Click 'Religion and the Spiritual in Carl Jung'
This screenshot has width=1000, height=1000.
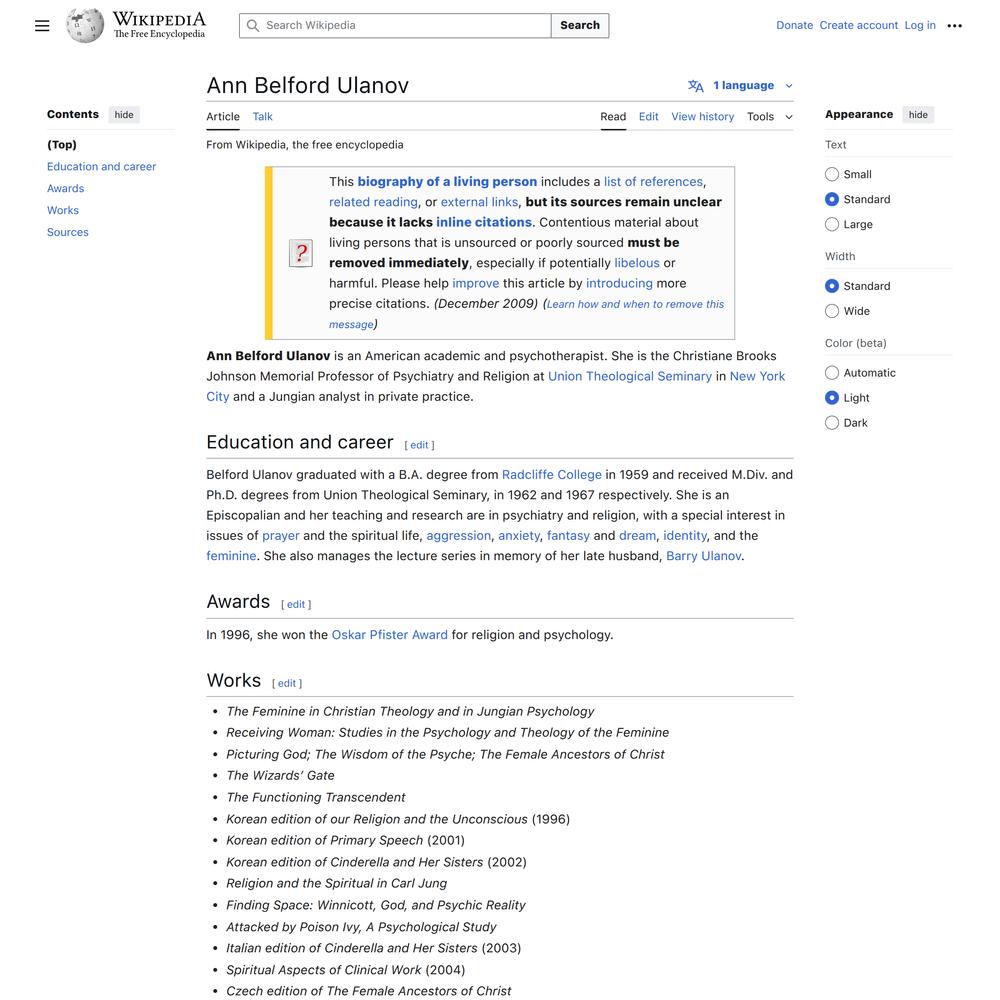point(336,884)
